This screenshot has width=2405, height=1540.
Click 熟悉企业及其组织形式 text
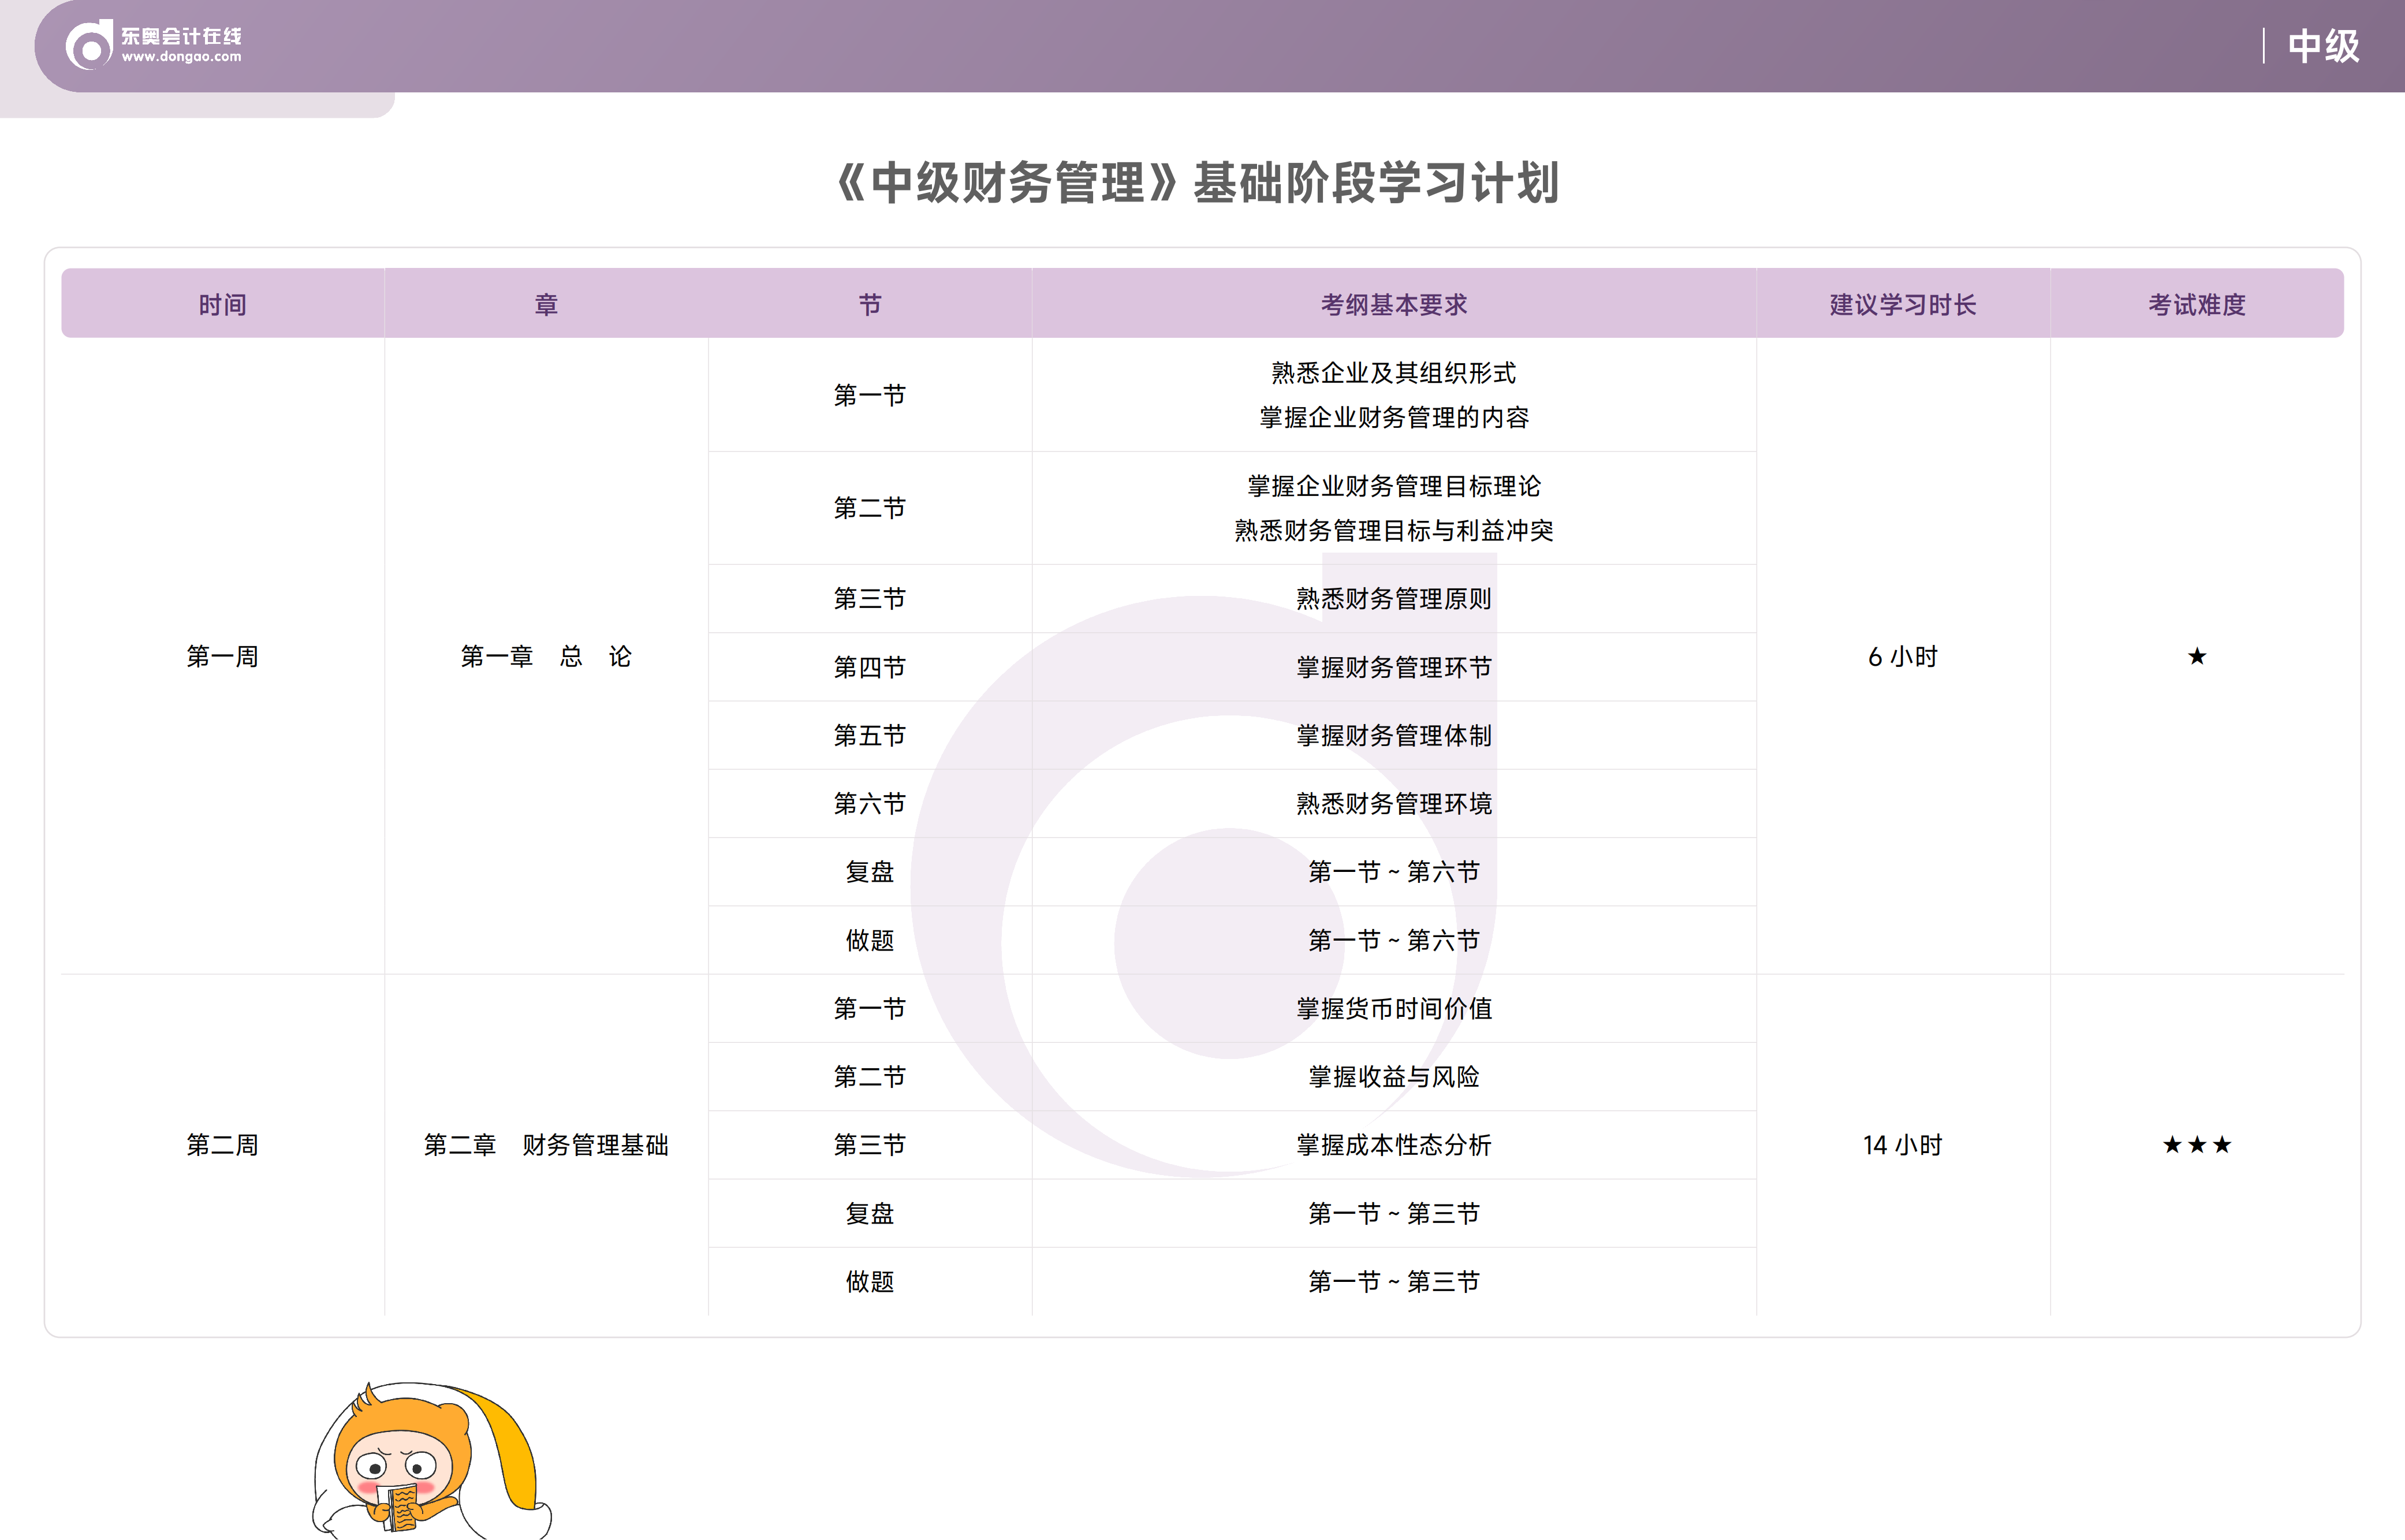point(1394,373)
